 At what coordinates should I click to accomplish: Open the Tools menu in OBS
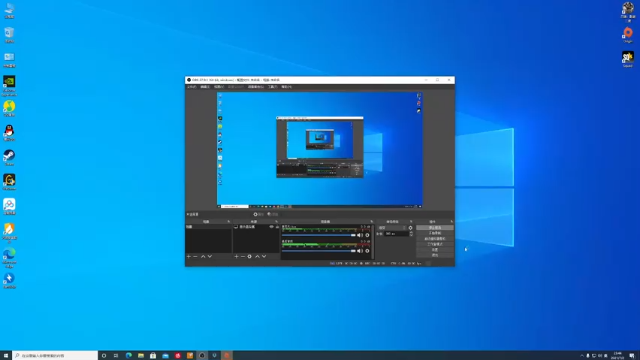pyautogui.click(x=273, y=87)
